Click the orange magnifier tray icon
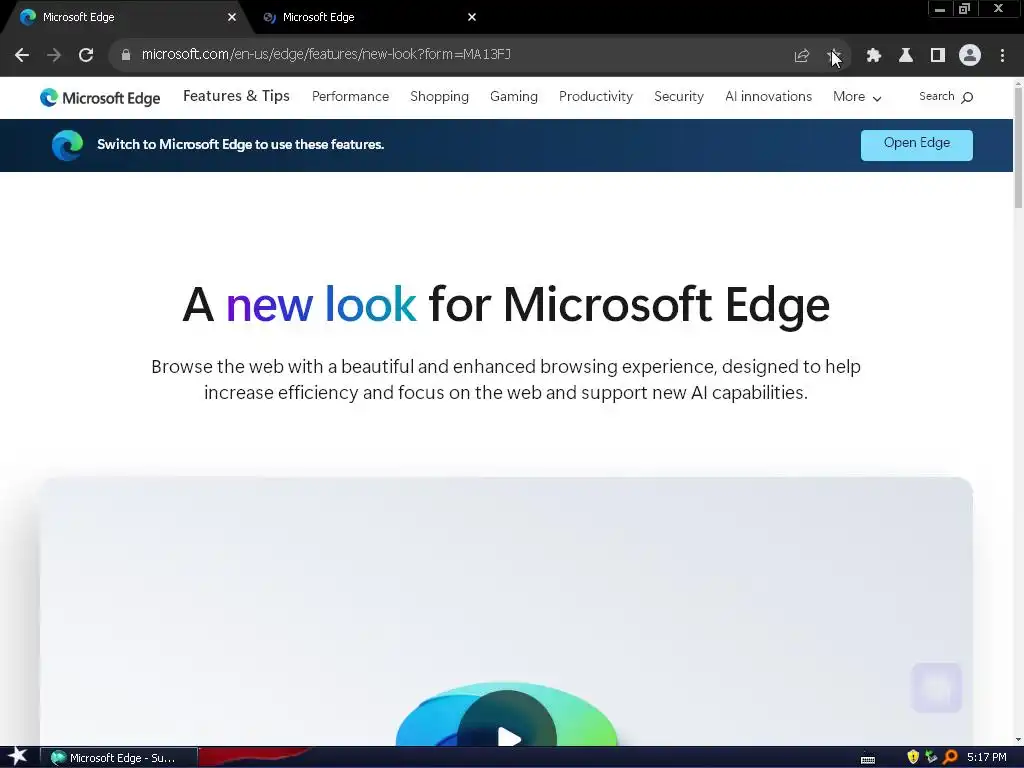This screenshot has width=1024, height=768. [950, 757]
